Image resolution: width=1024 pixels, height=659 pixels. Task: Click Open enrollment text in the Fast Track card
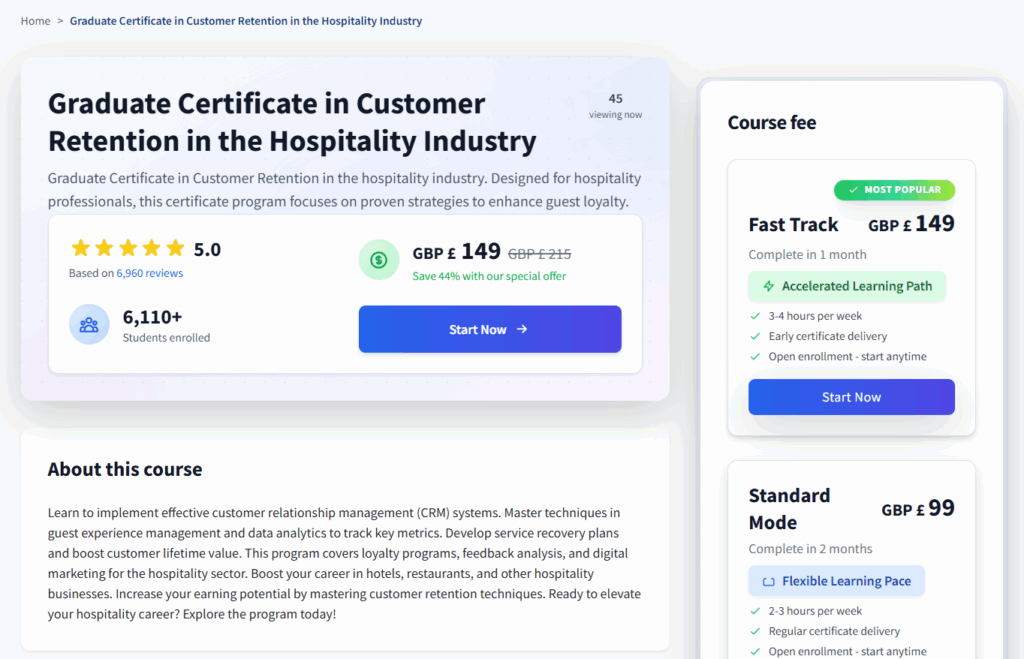[847, 357]
